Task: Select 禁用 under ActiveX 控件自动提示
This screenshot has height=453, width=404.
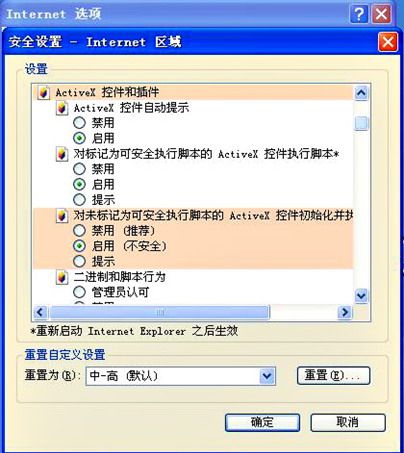Action: tap(79, 123)
